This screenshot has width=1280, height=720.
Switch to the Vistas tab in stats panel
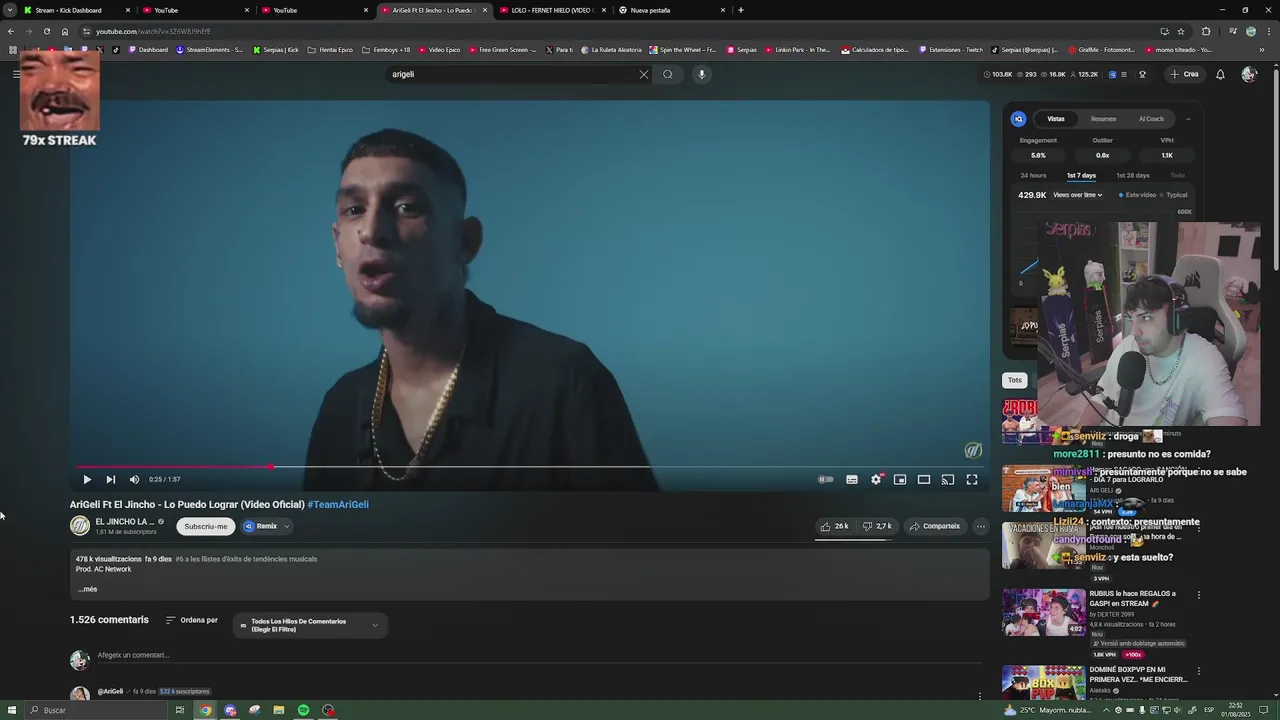pos(1056,119)
